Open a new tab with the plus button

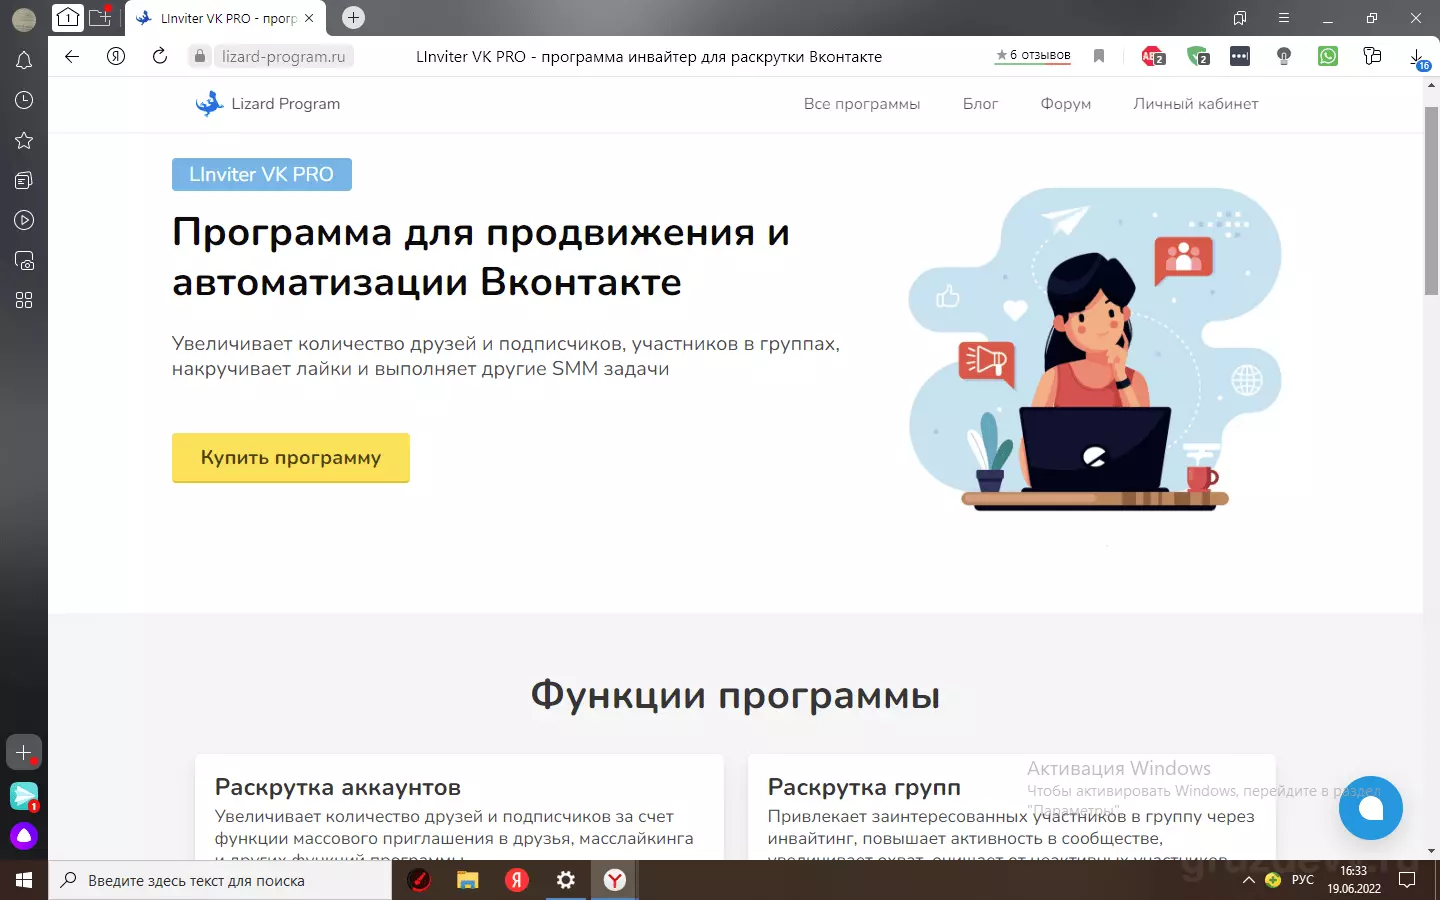pos(353,17)
